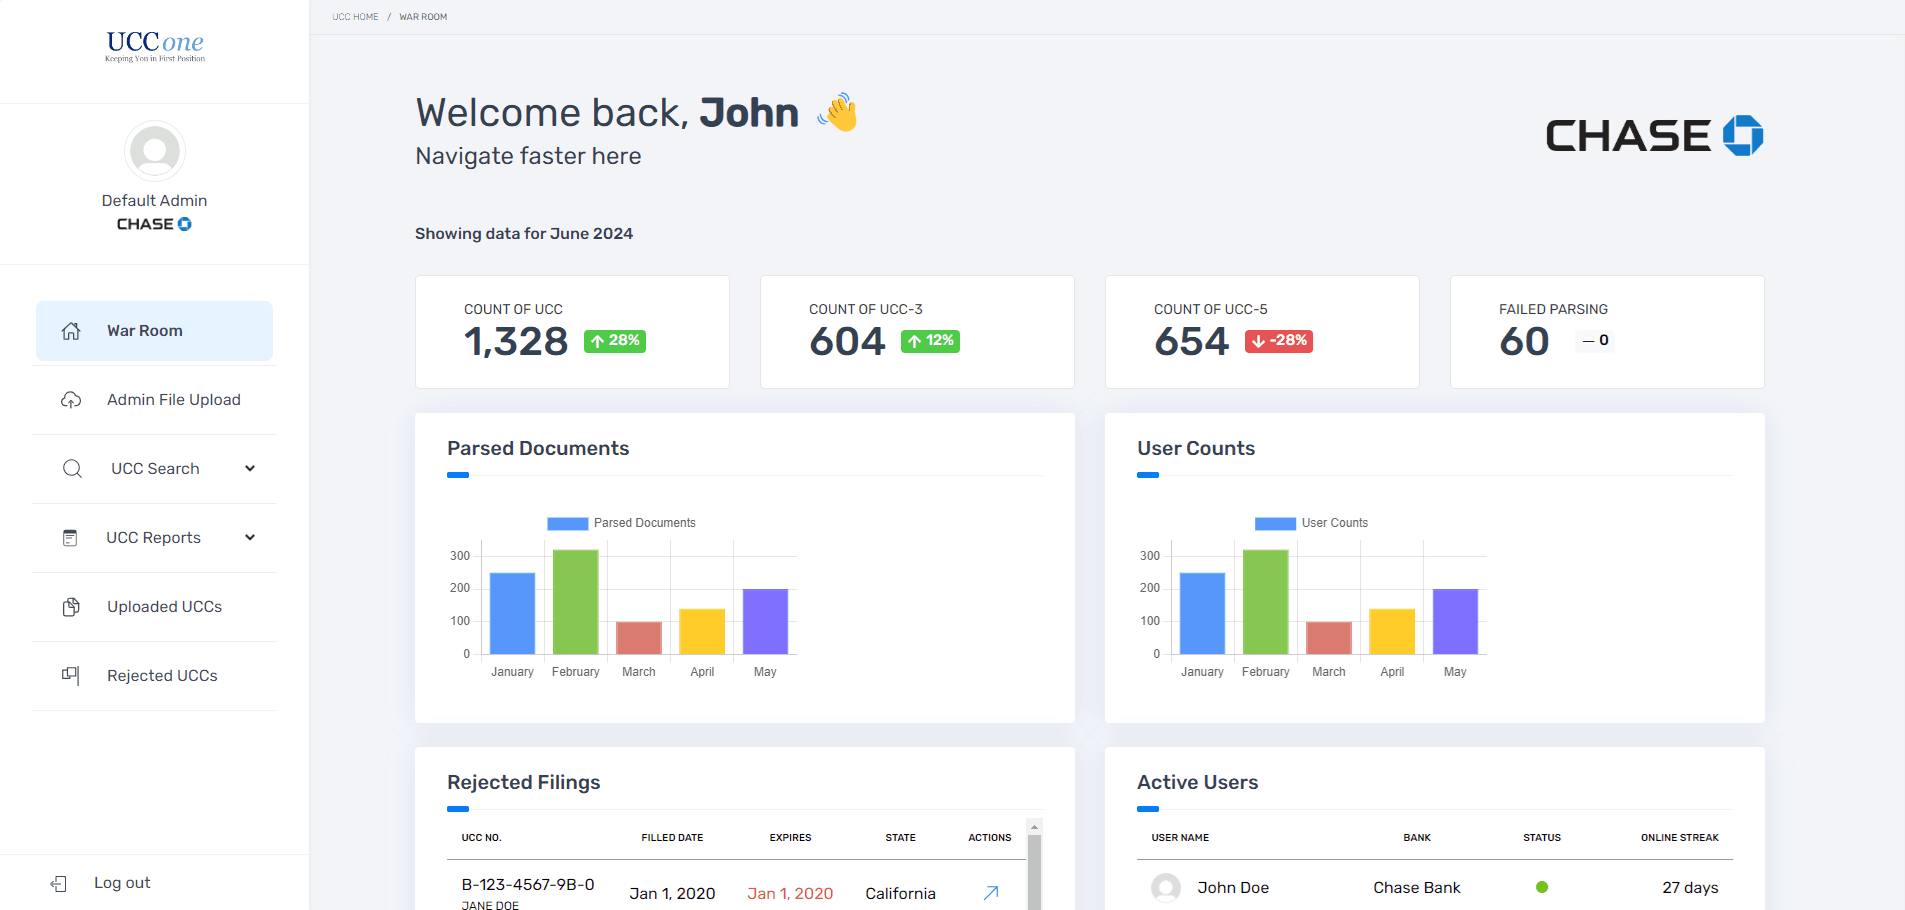1905x910 pixels.
Task: Click the Admin File Upload cloud icon
Action: coord(71,400)
